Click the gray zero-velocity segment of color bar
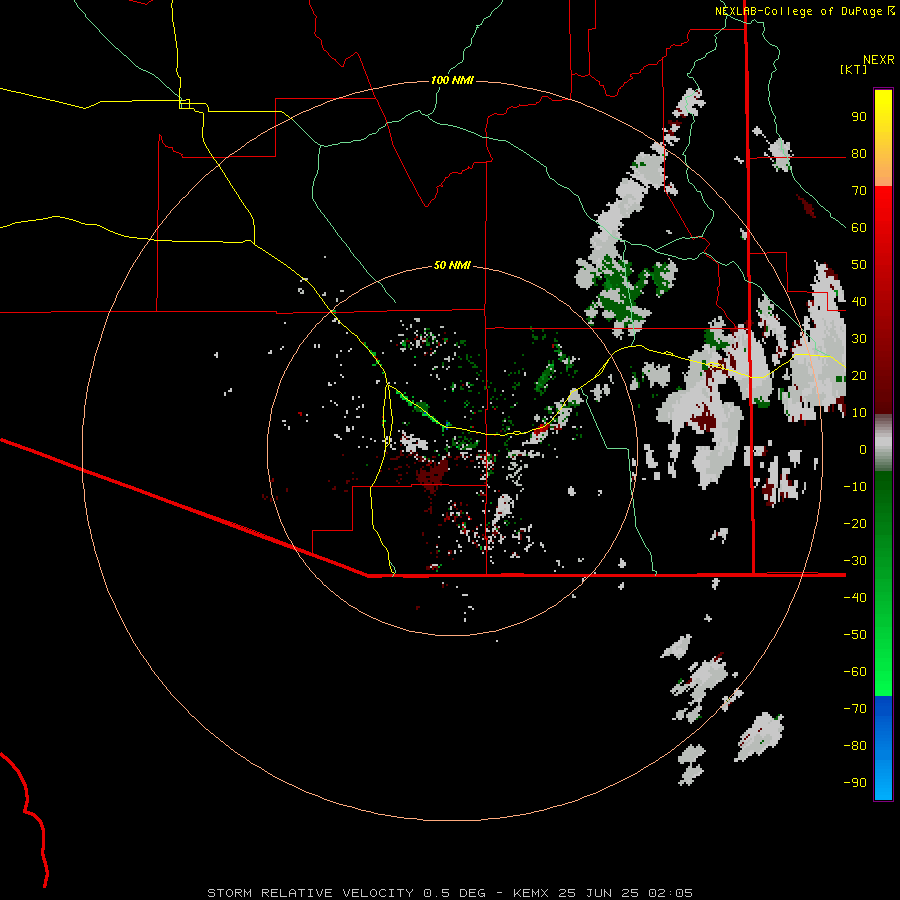 click(883, 443)
